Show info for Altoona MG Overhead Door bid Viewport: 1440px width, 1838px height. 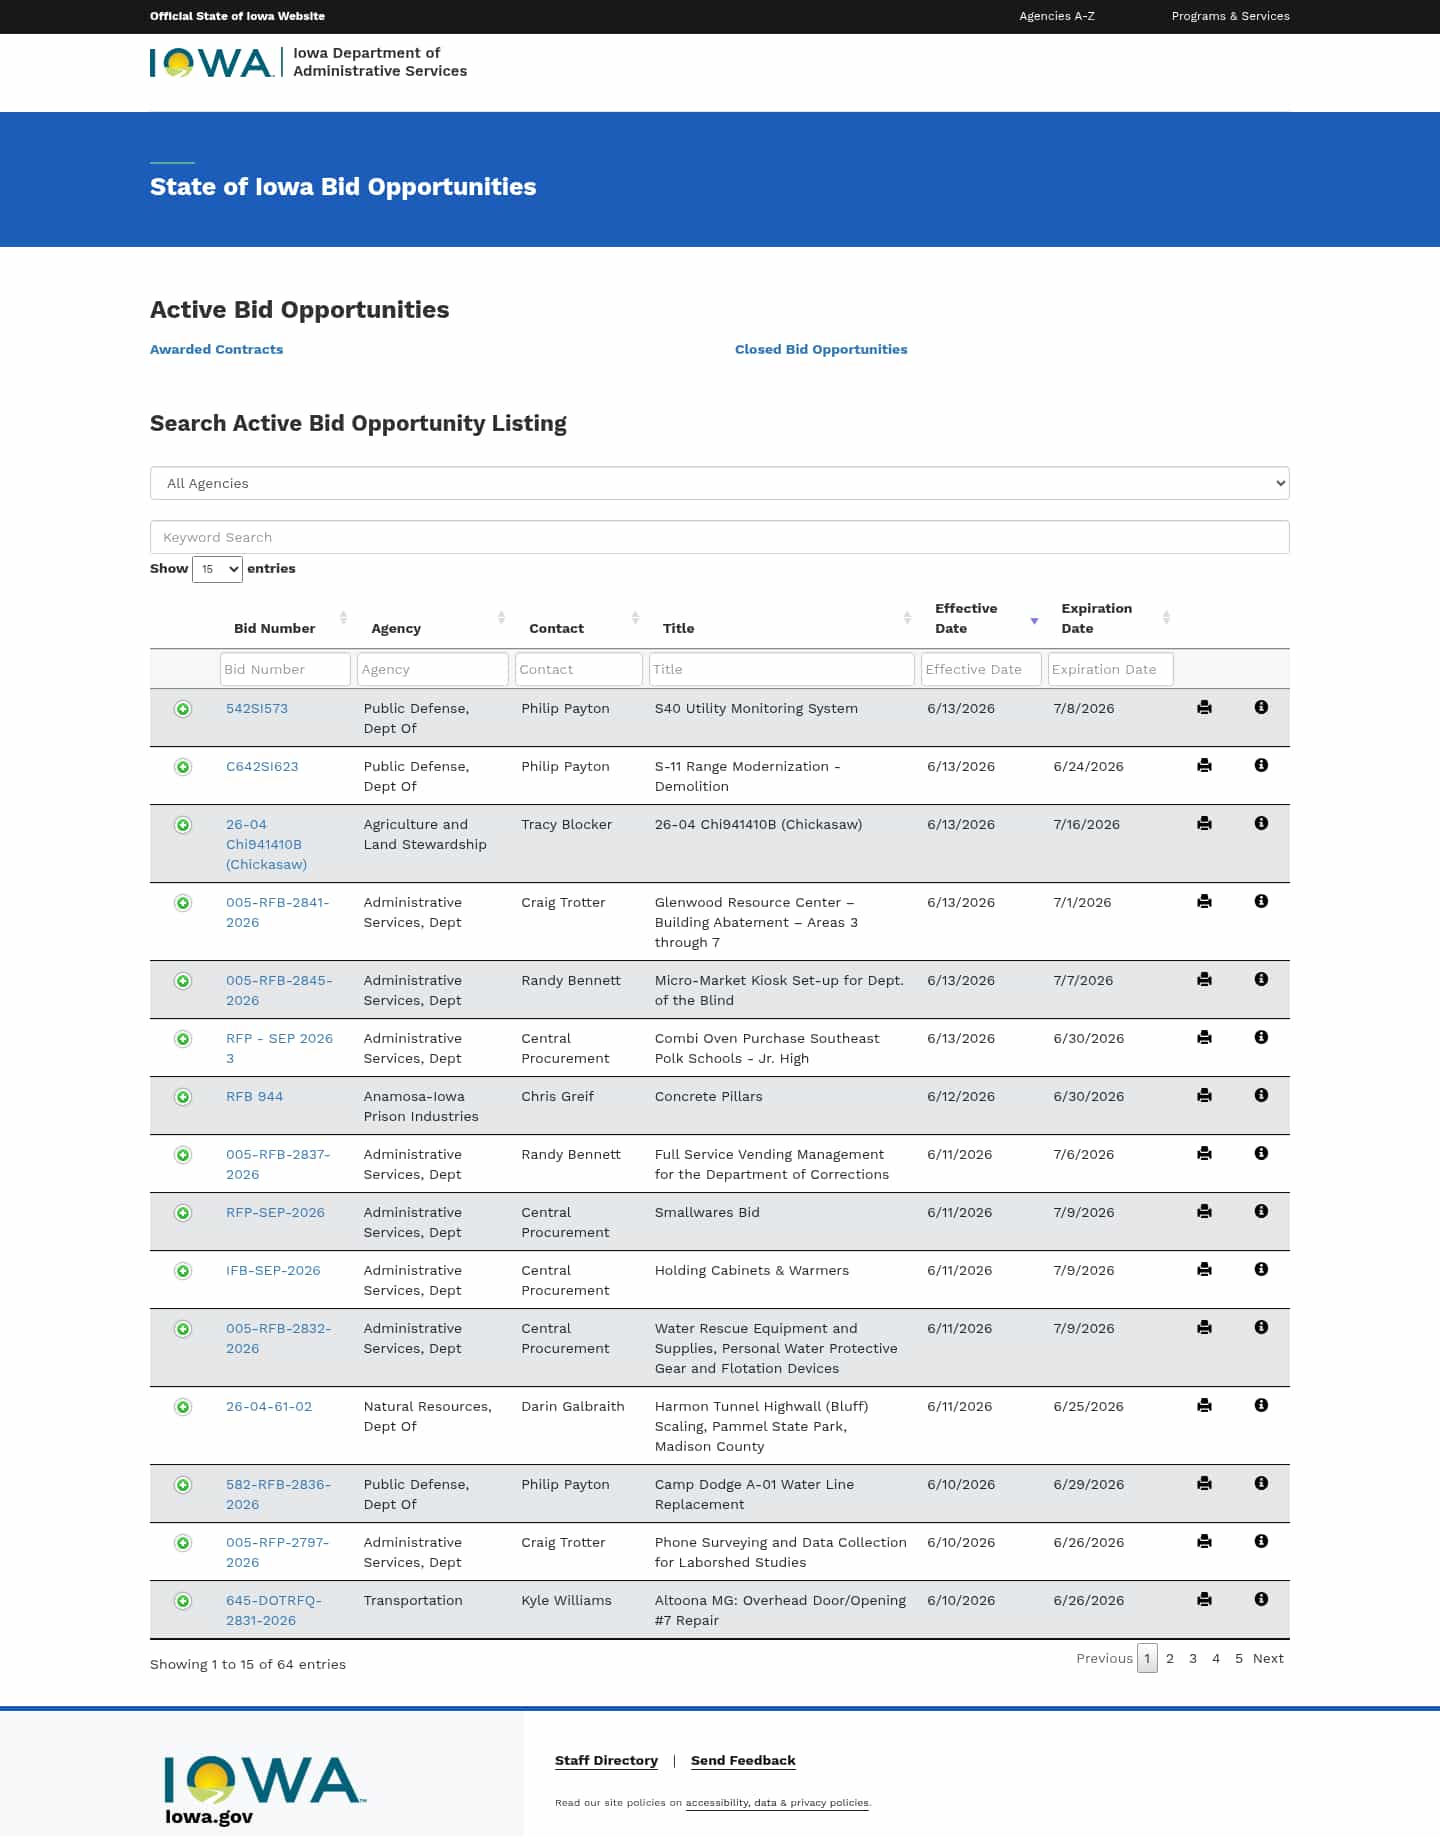1261,1600
